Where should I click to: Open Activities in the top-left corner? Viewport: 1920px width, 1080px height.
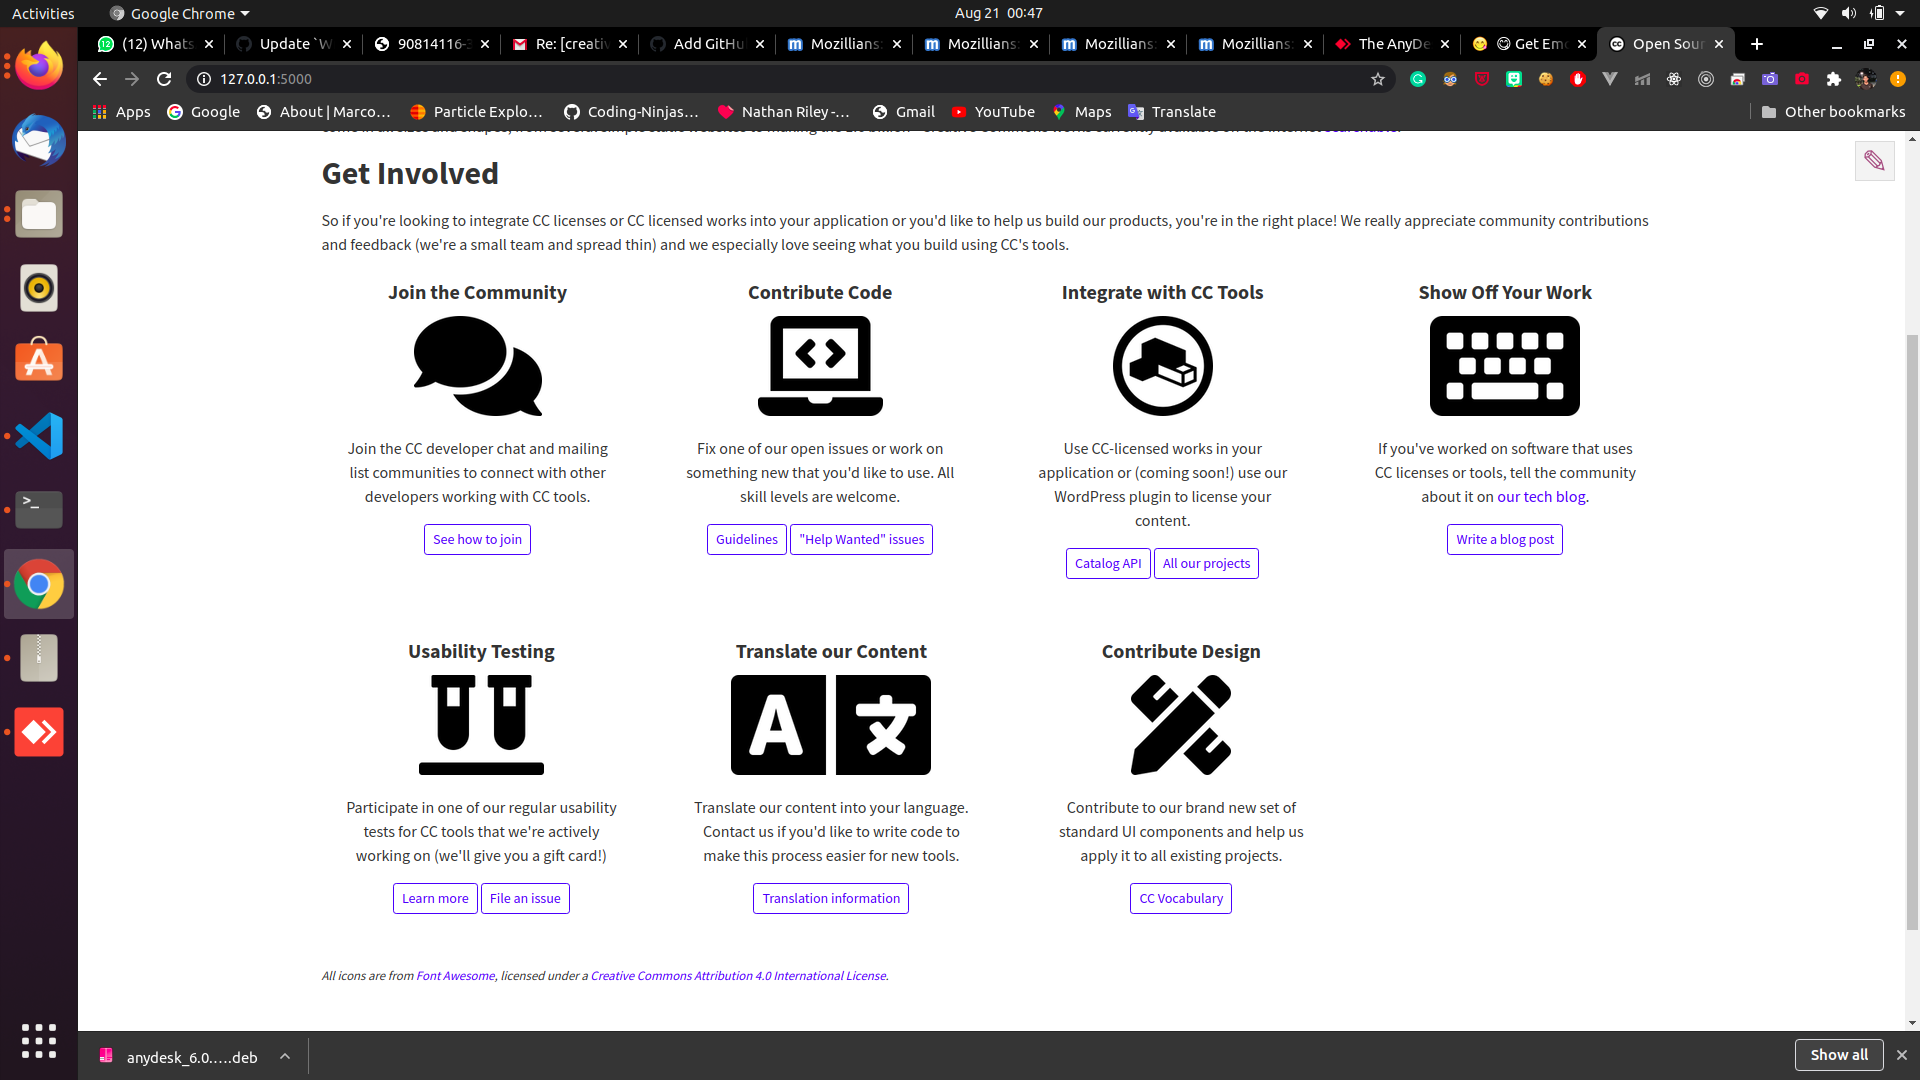click(43, 13)
